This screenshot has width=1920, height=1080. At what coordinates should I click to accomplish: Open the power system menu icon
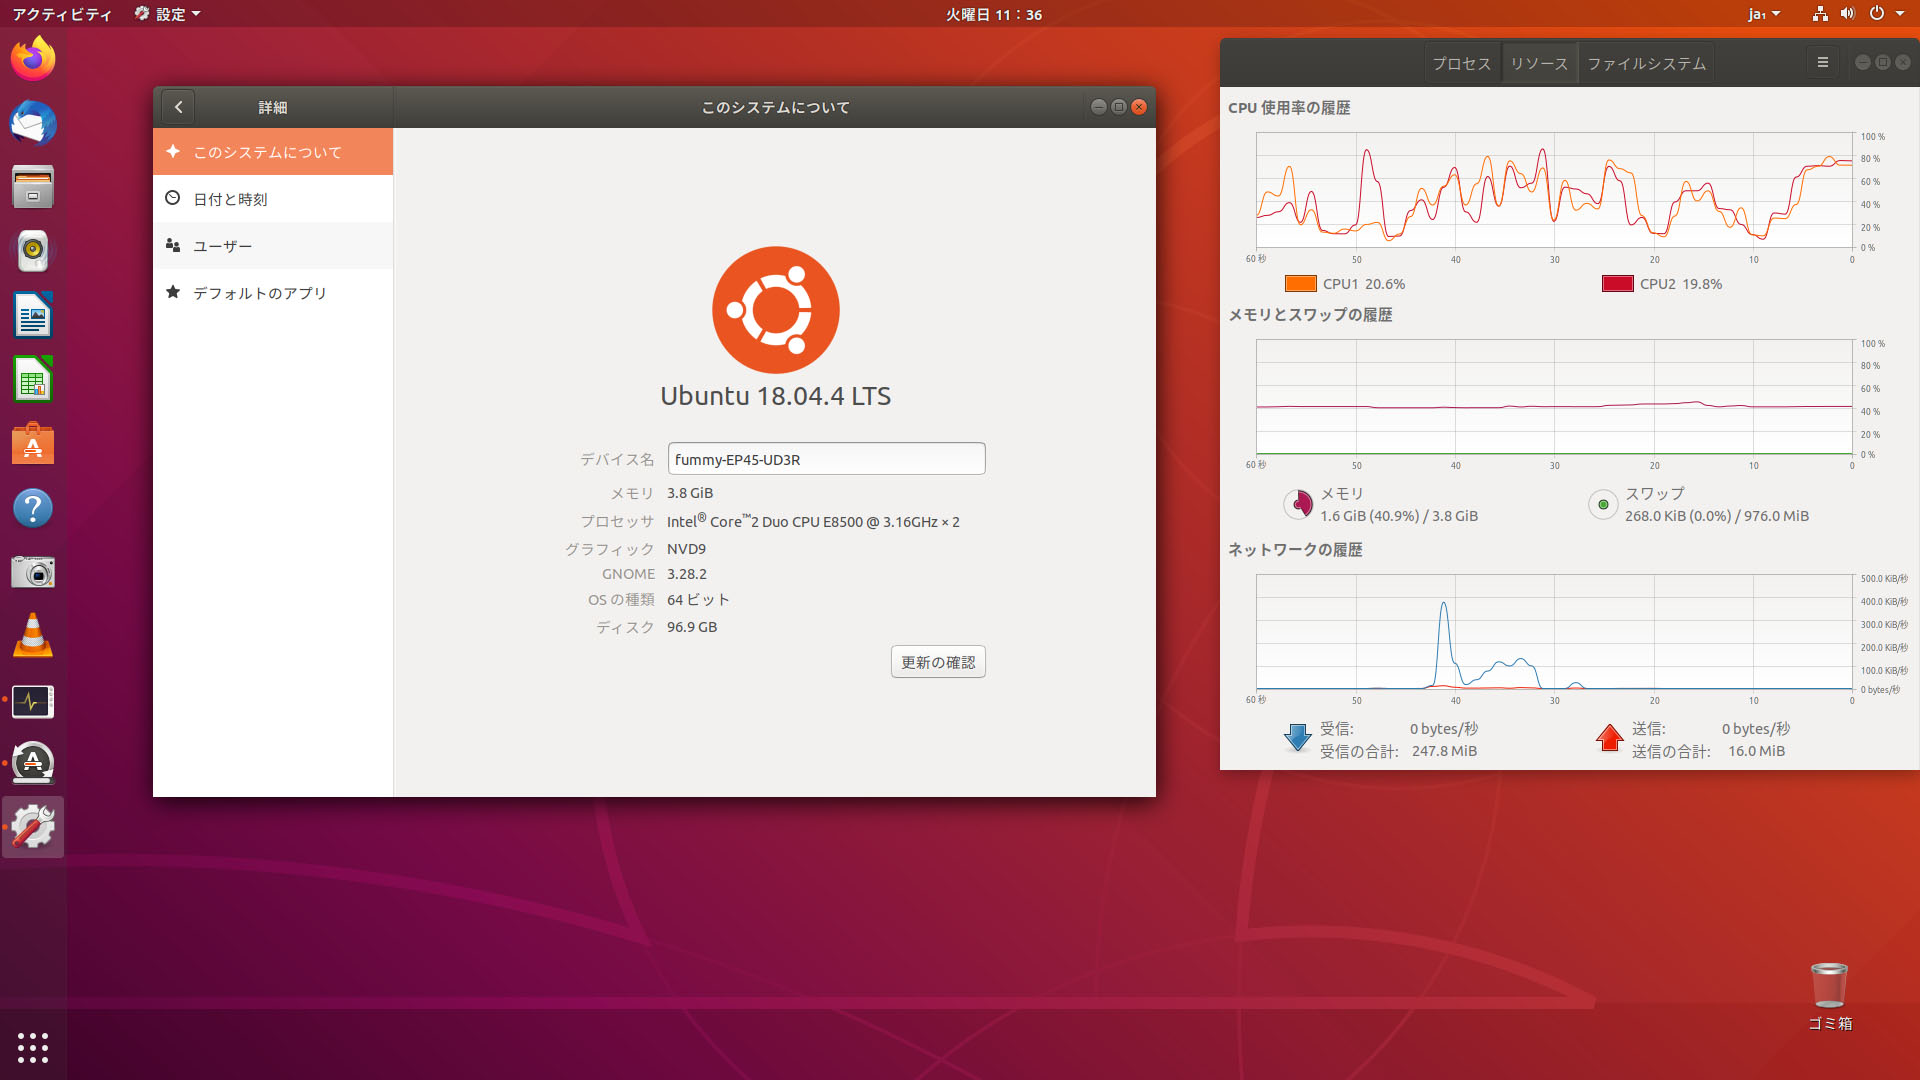pos(1877,14)
